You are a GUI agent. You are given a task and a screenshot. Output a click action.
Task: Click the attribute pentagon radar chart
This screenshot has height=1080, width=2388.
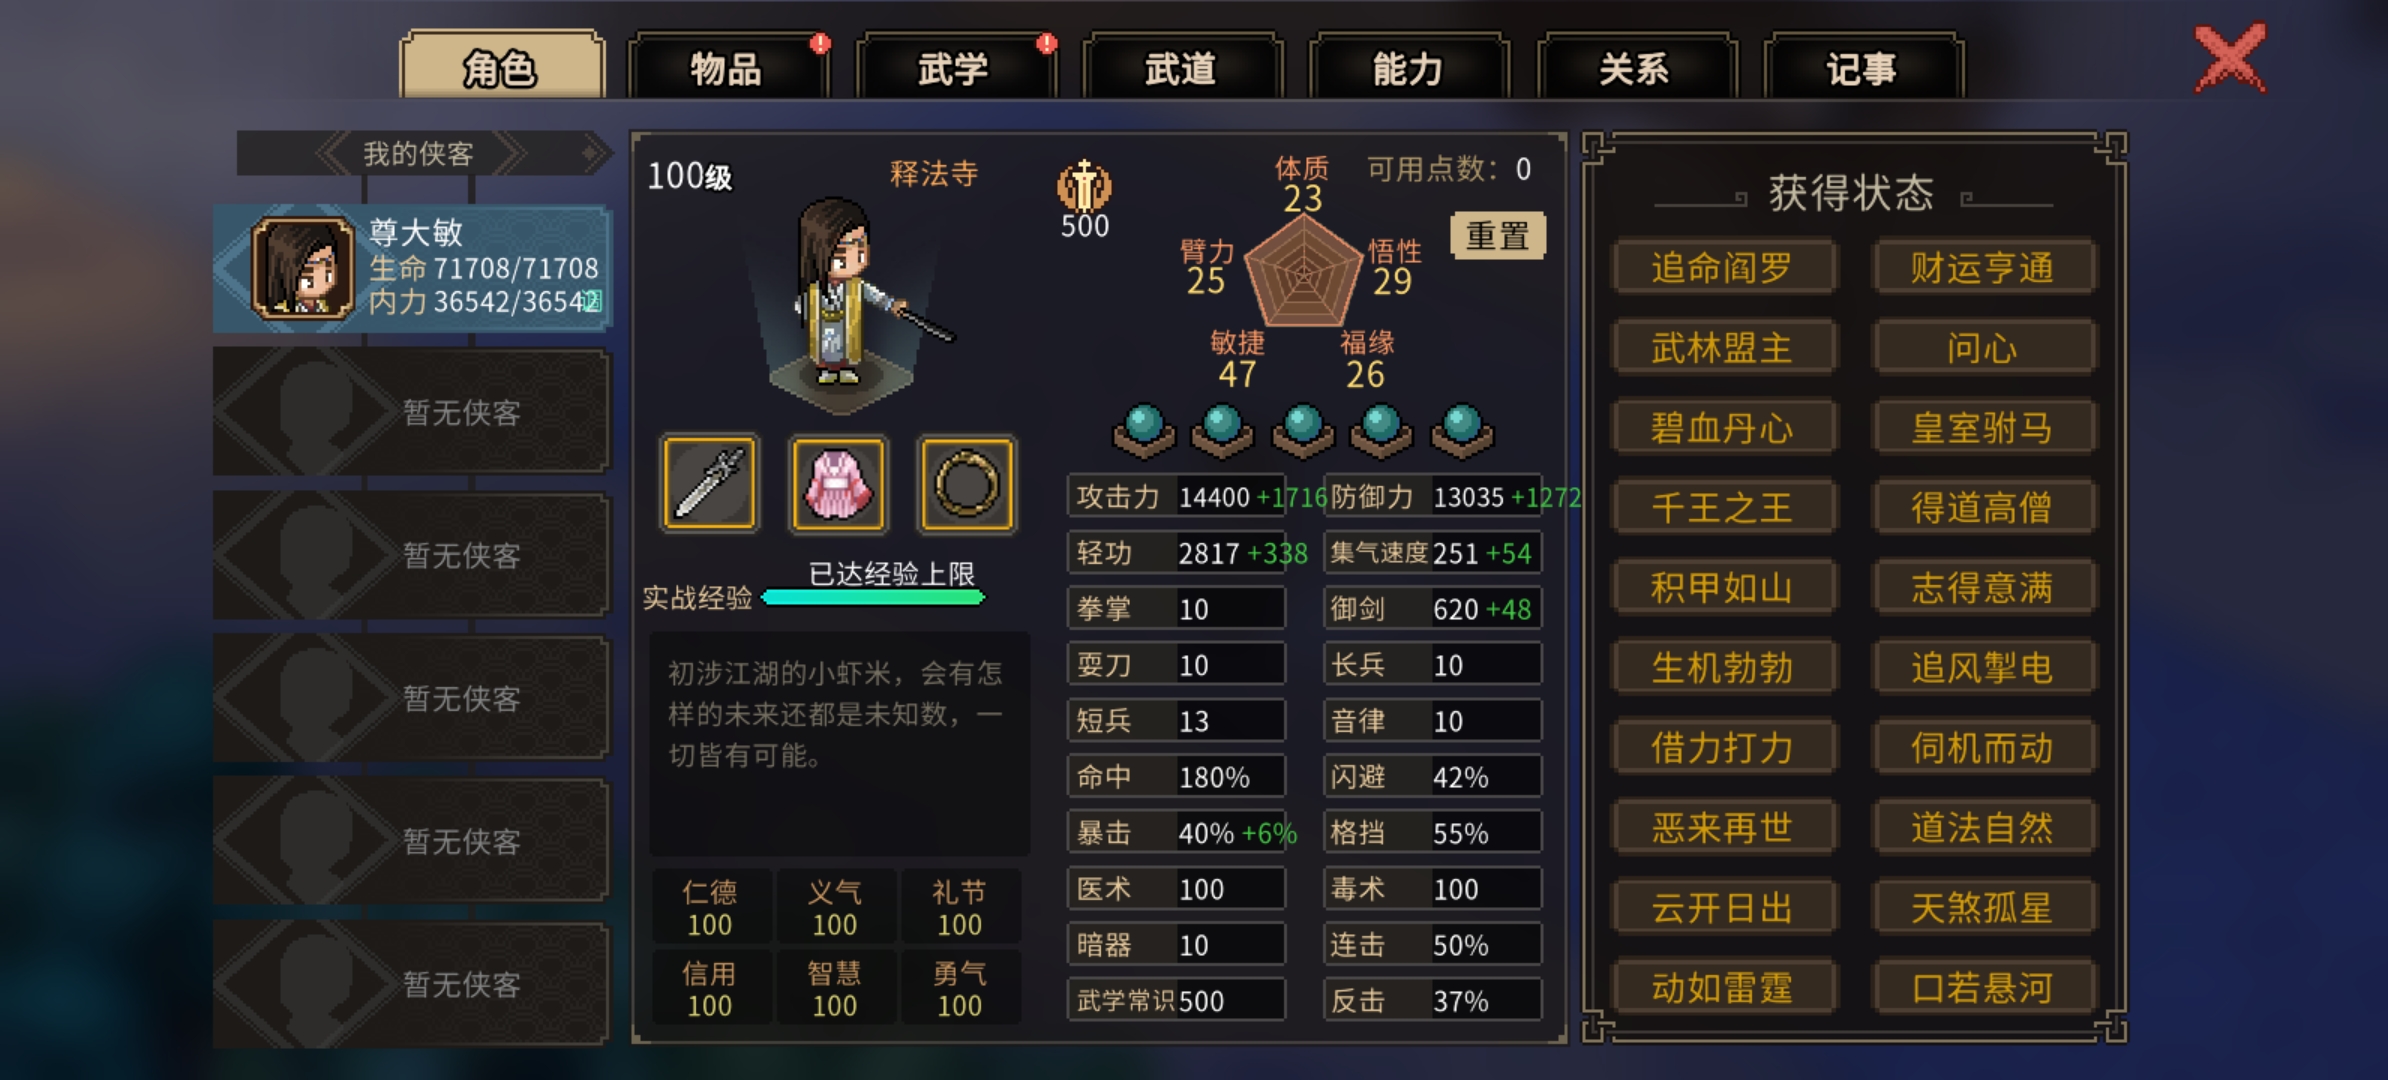1303,272
